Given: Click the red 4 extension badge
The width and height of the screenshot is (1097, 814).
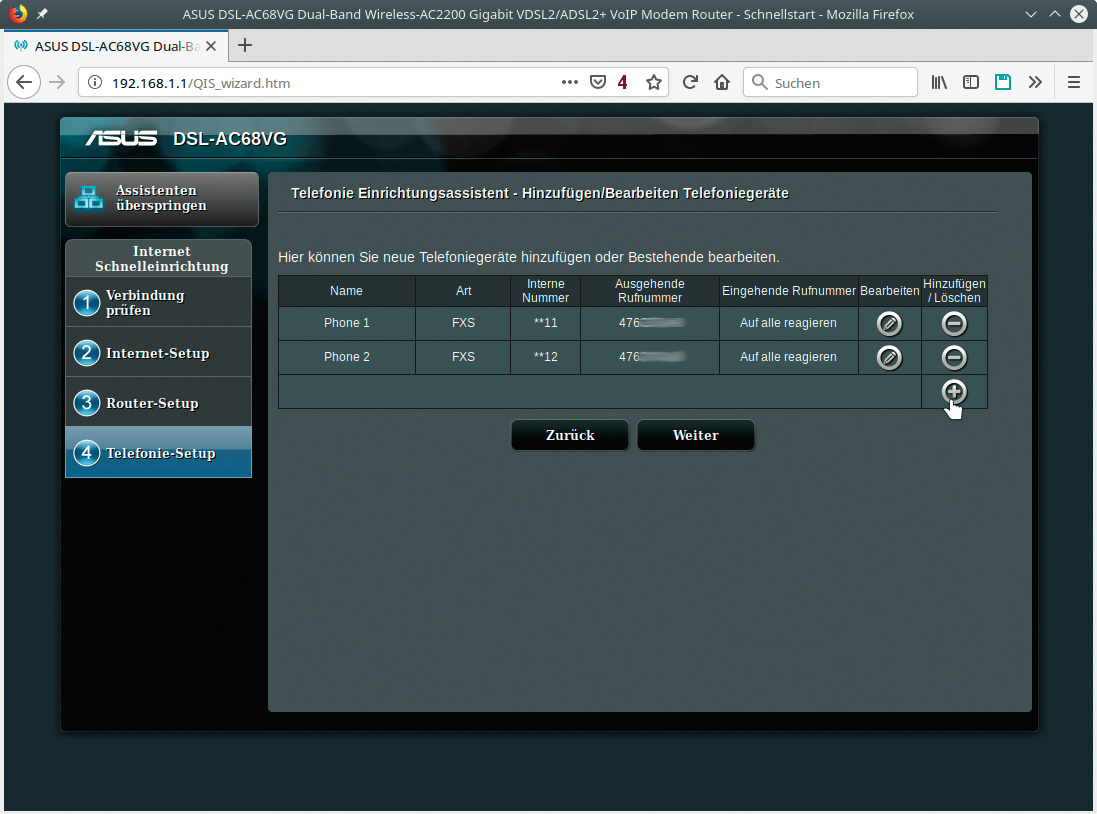Looking at the screenshot, I should (x=623, y=83).
